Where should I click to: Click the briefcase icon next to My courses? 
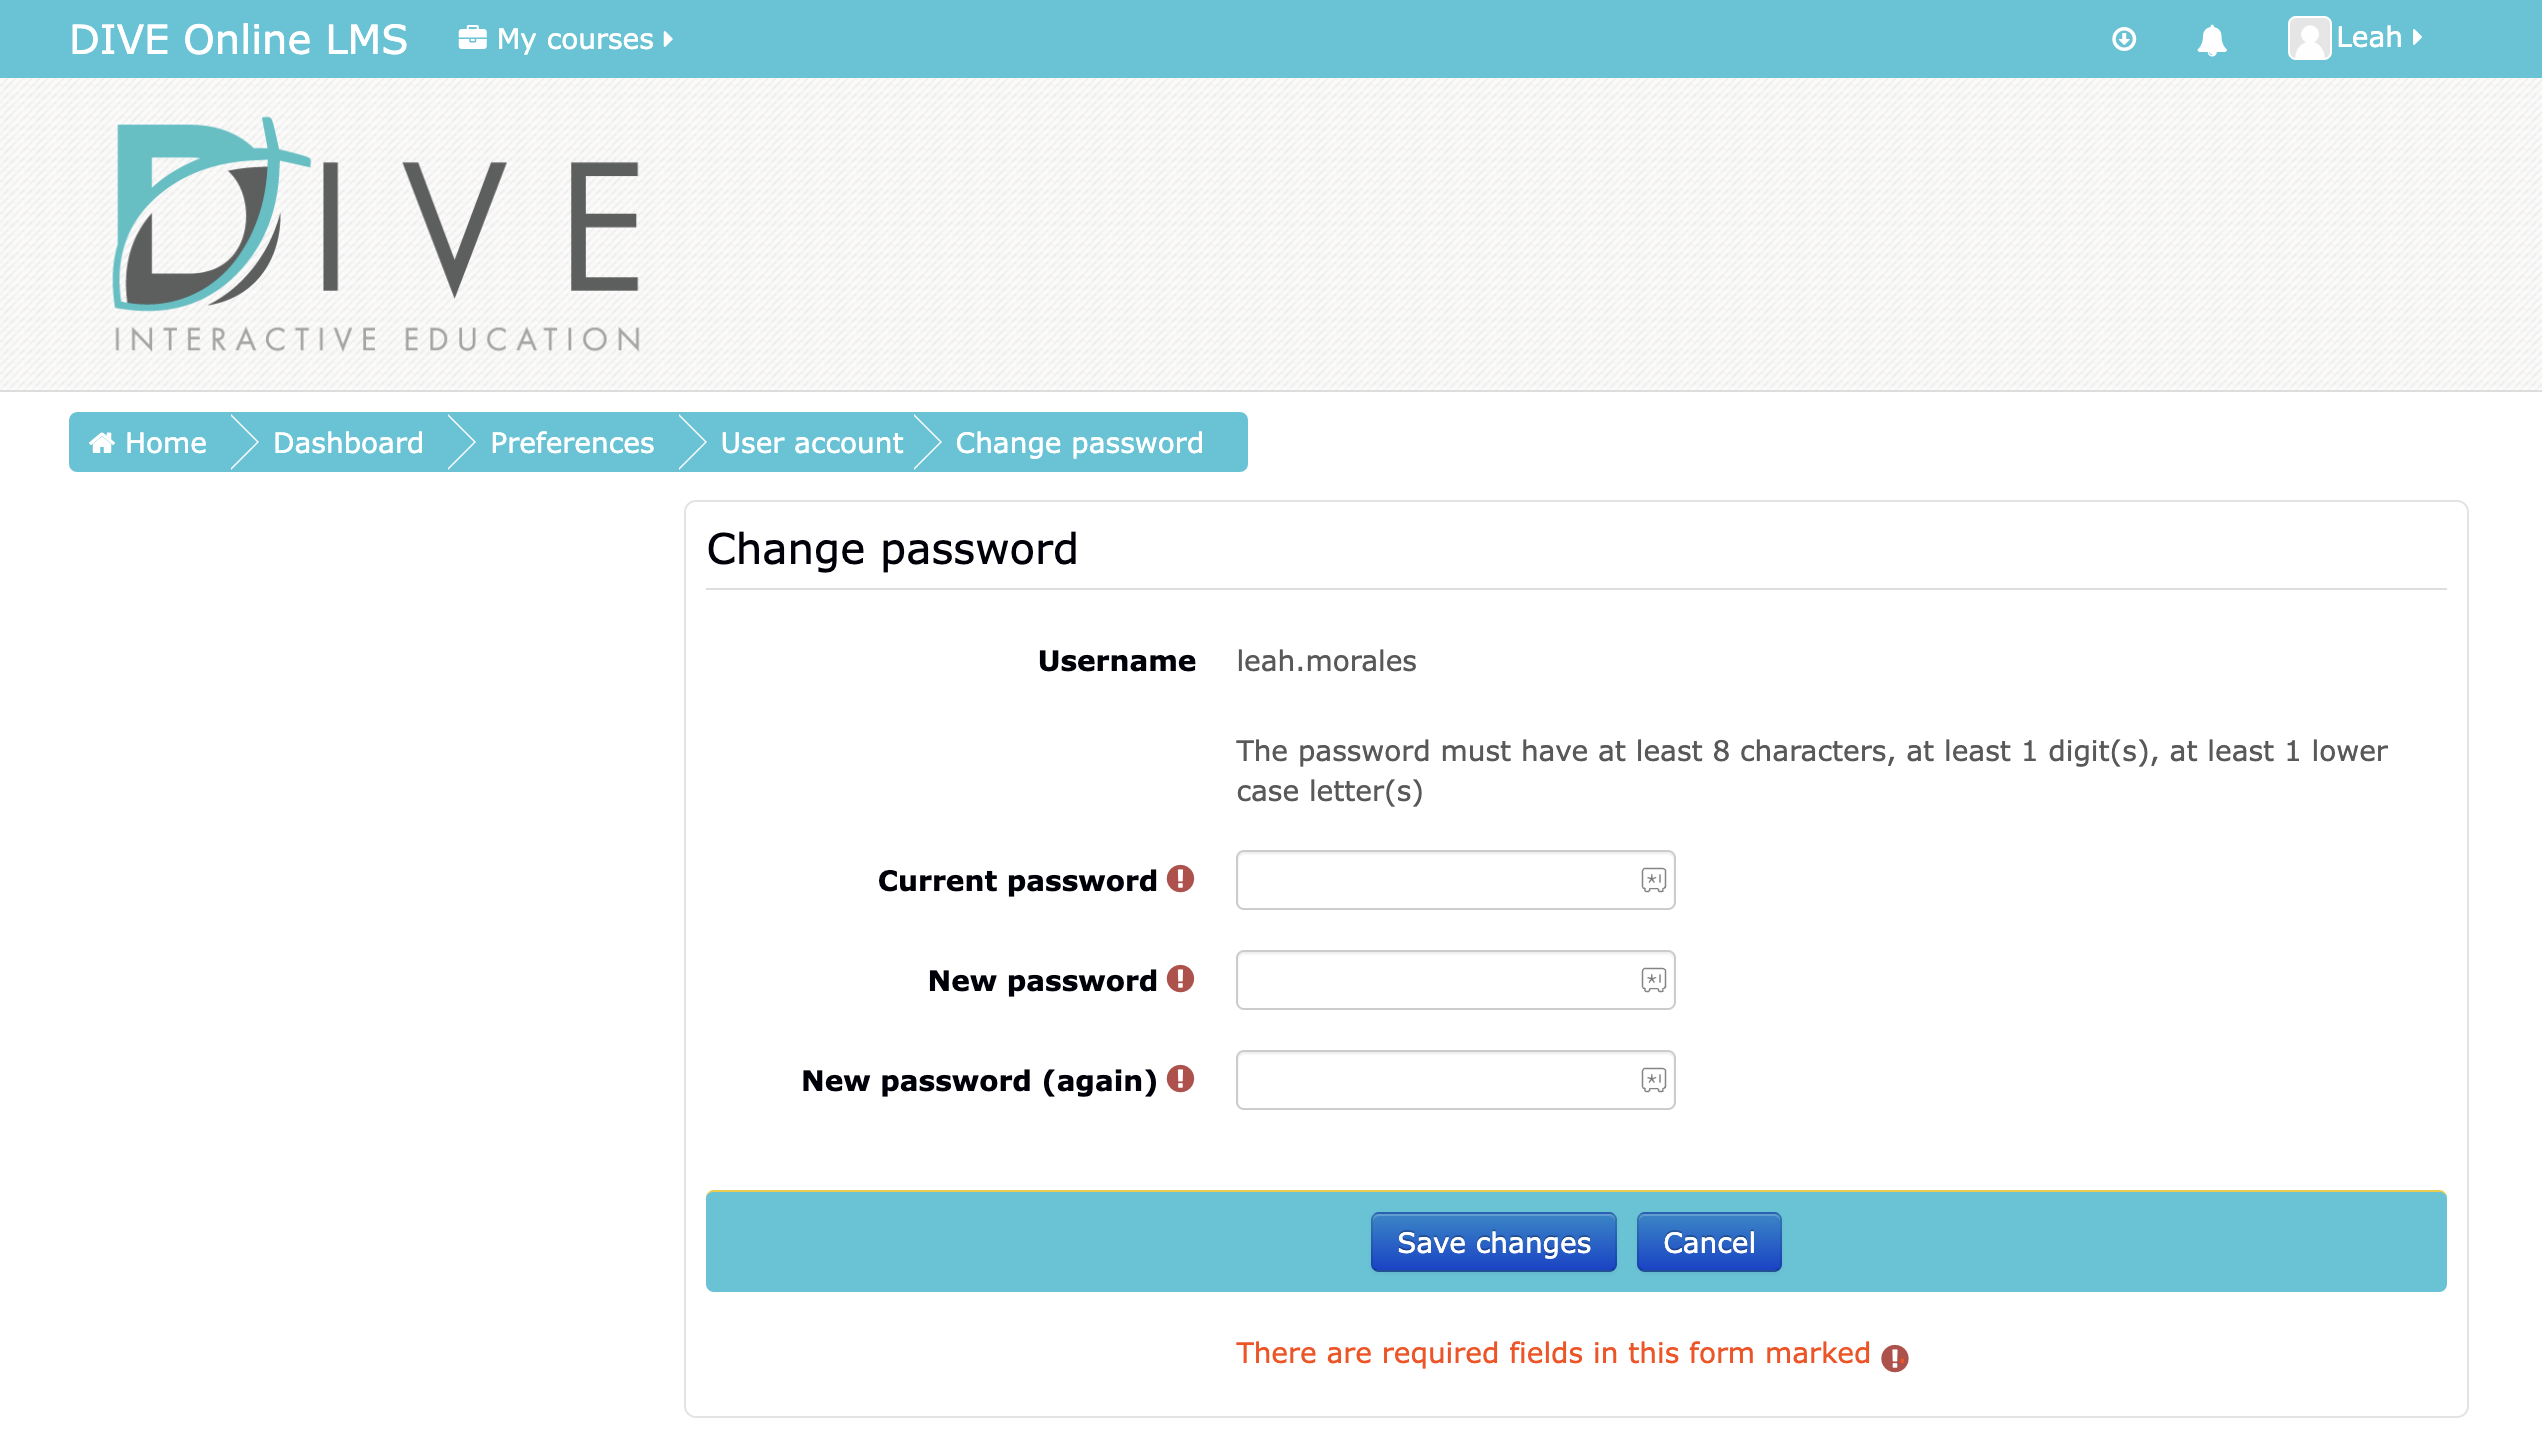471,37
